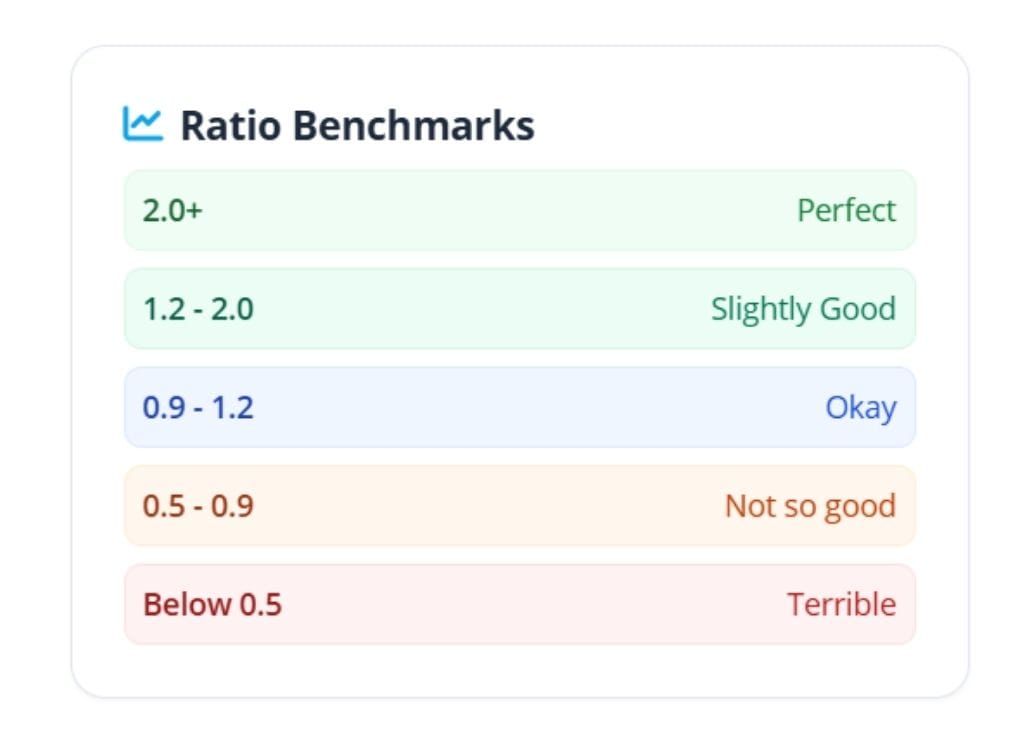
Task: Click the 0.9 - 1.2 label
Action: click(x=199, y=407)
